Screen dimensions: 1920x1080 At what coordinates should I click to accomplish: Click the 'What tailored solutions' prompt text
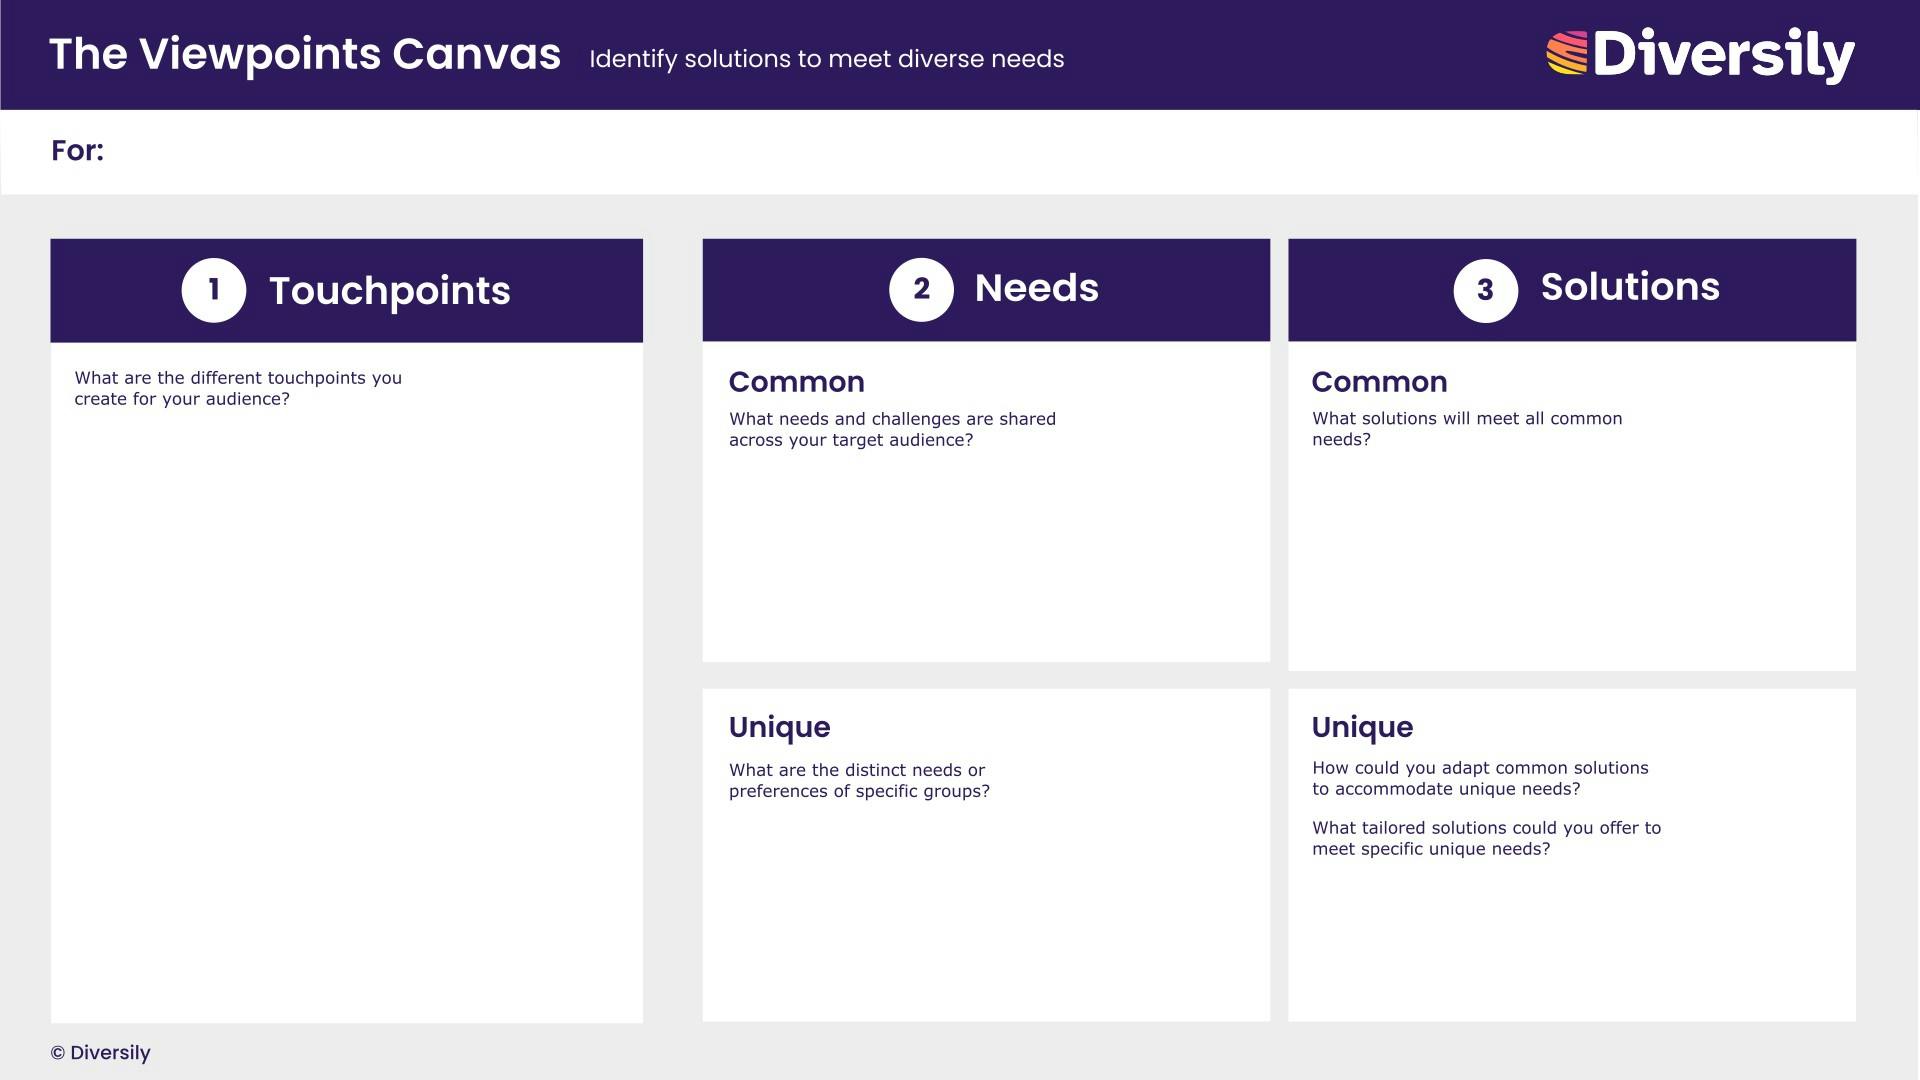click(1486, 838)
